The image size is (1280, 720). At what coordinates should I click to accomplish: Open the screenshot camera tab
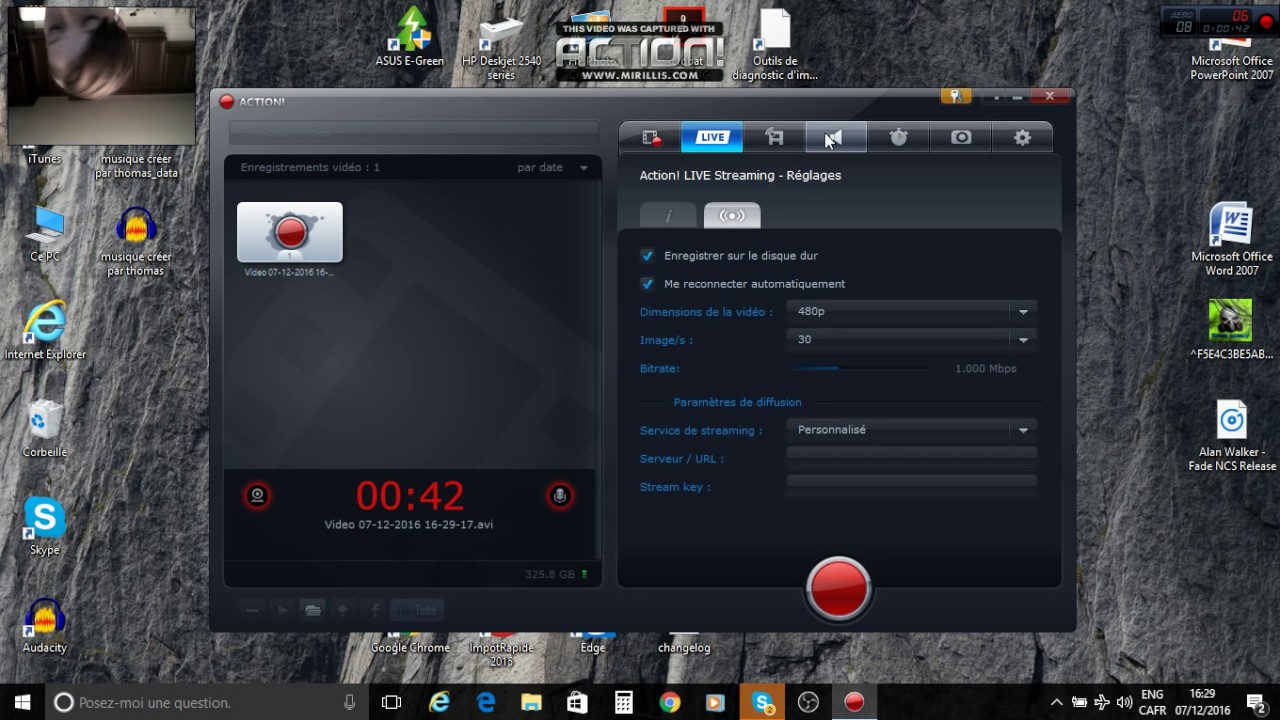pos(960,137)
